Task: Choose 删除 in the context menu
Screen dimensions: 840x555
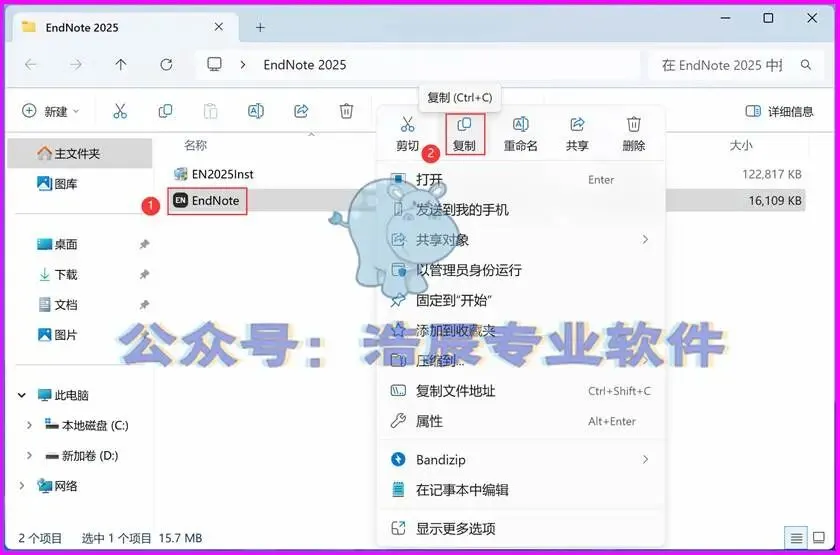Action: pos(634,134)
